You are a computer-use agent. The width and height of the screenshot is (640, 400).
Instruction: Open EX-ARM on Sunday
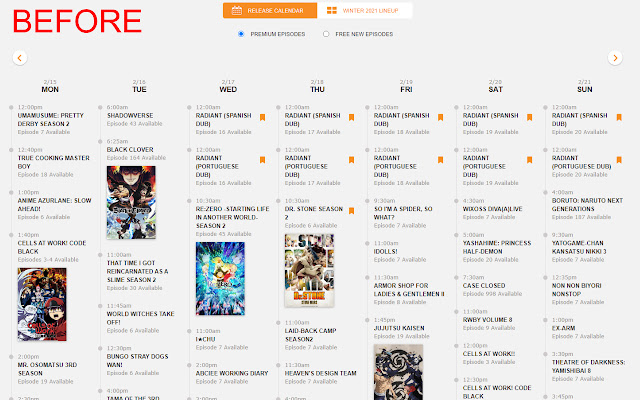coord(563,328)
